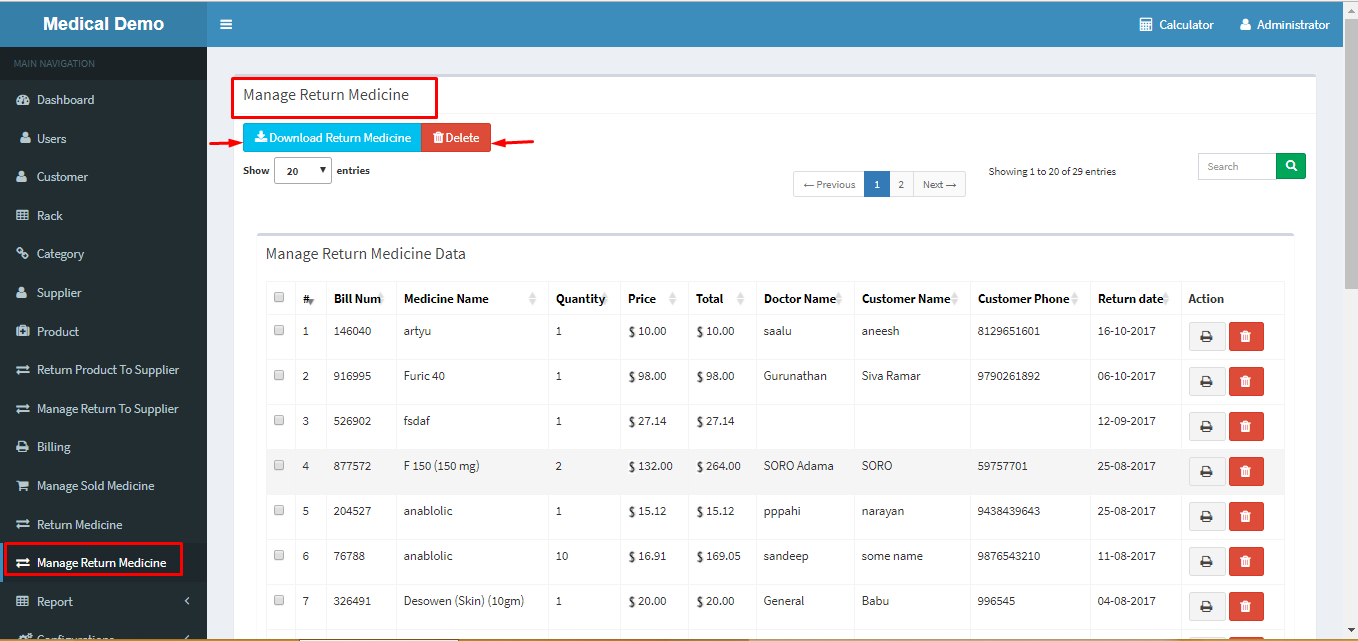Delete row 5 anablolic by pppahi
The height and width of the screenshot is (641, 1358).
[1246, 517]
